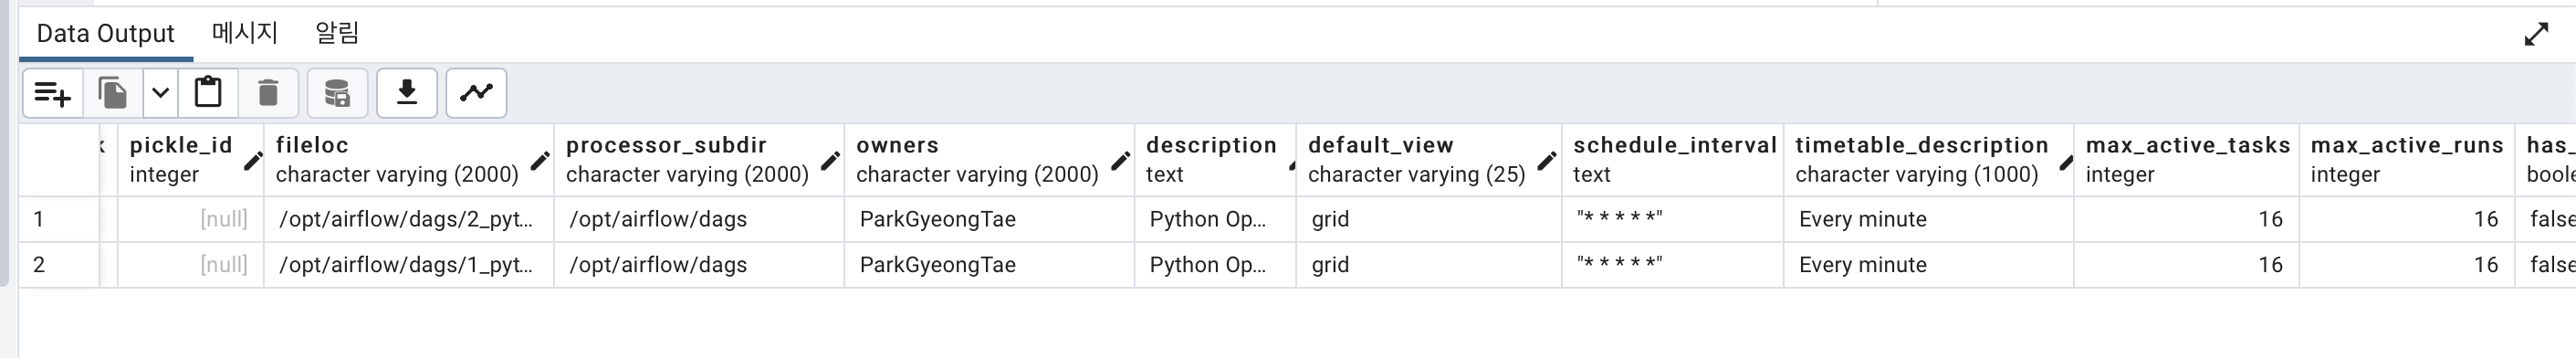The width and height of the screenshot is (2576, 358).
Task: Click the Paste clipboard icon
Action: coord(208,93)
